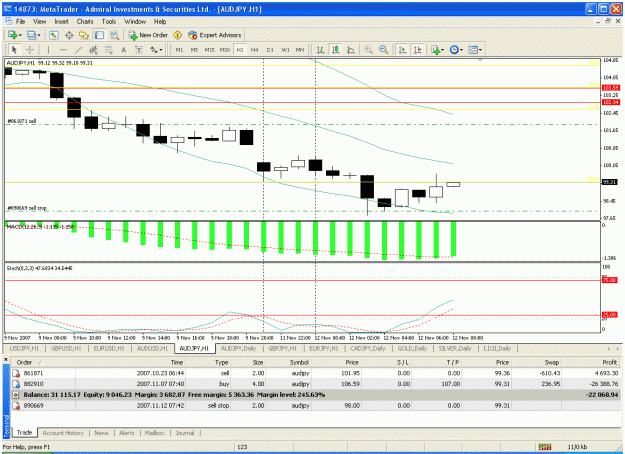Toggle the Chart Shift icon

click(x=418, y=50)
